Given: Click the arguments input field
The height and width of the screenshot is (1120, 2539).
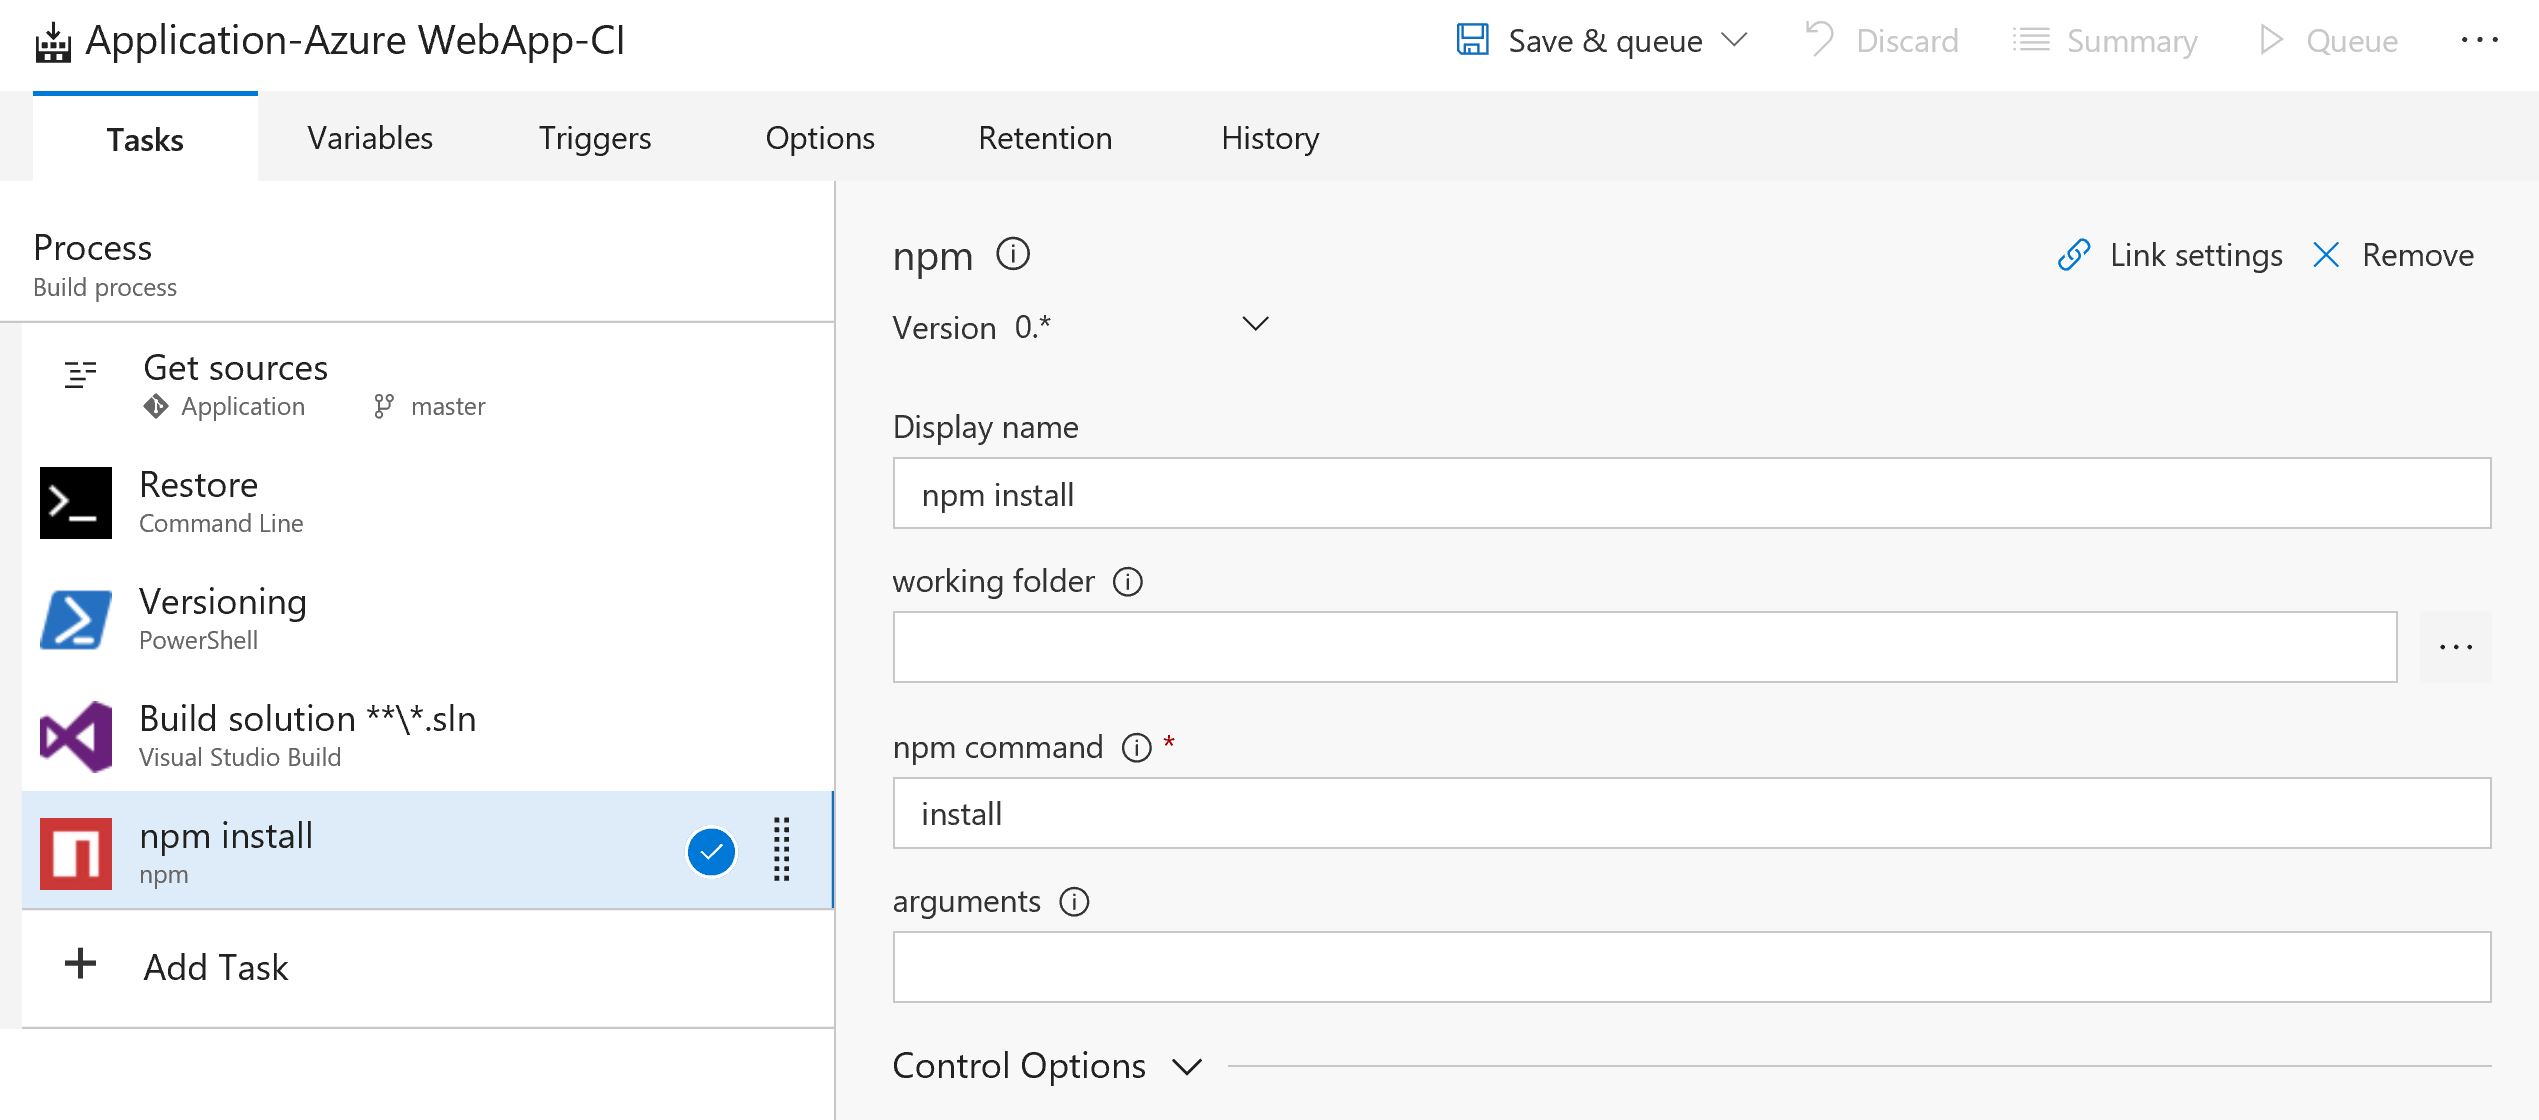Looking at the screenshot, I should tap(1692, 967).
